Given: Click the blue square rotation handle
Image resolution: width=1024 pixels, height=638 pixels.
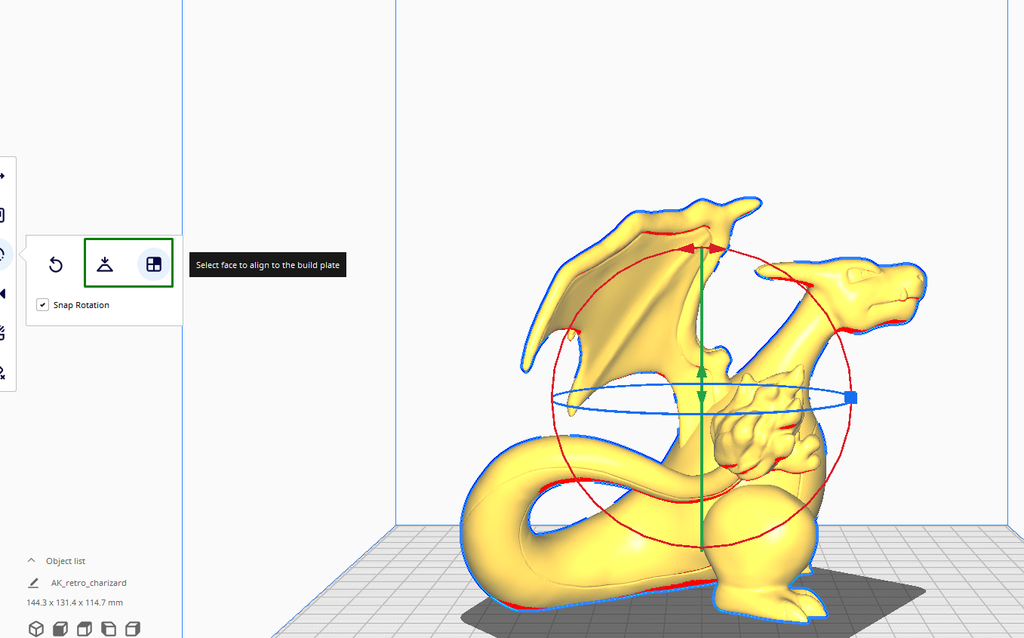Looking at the screenshot, I should [851, 397].
